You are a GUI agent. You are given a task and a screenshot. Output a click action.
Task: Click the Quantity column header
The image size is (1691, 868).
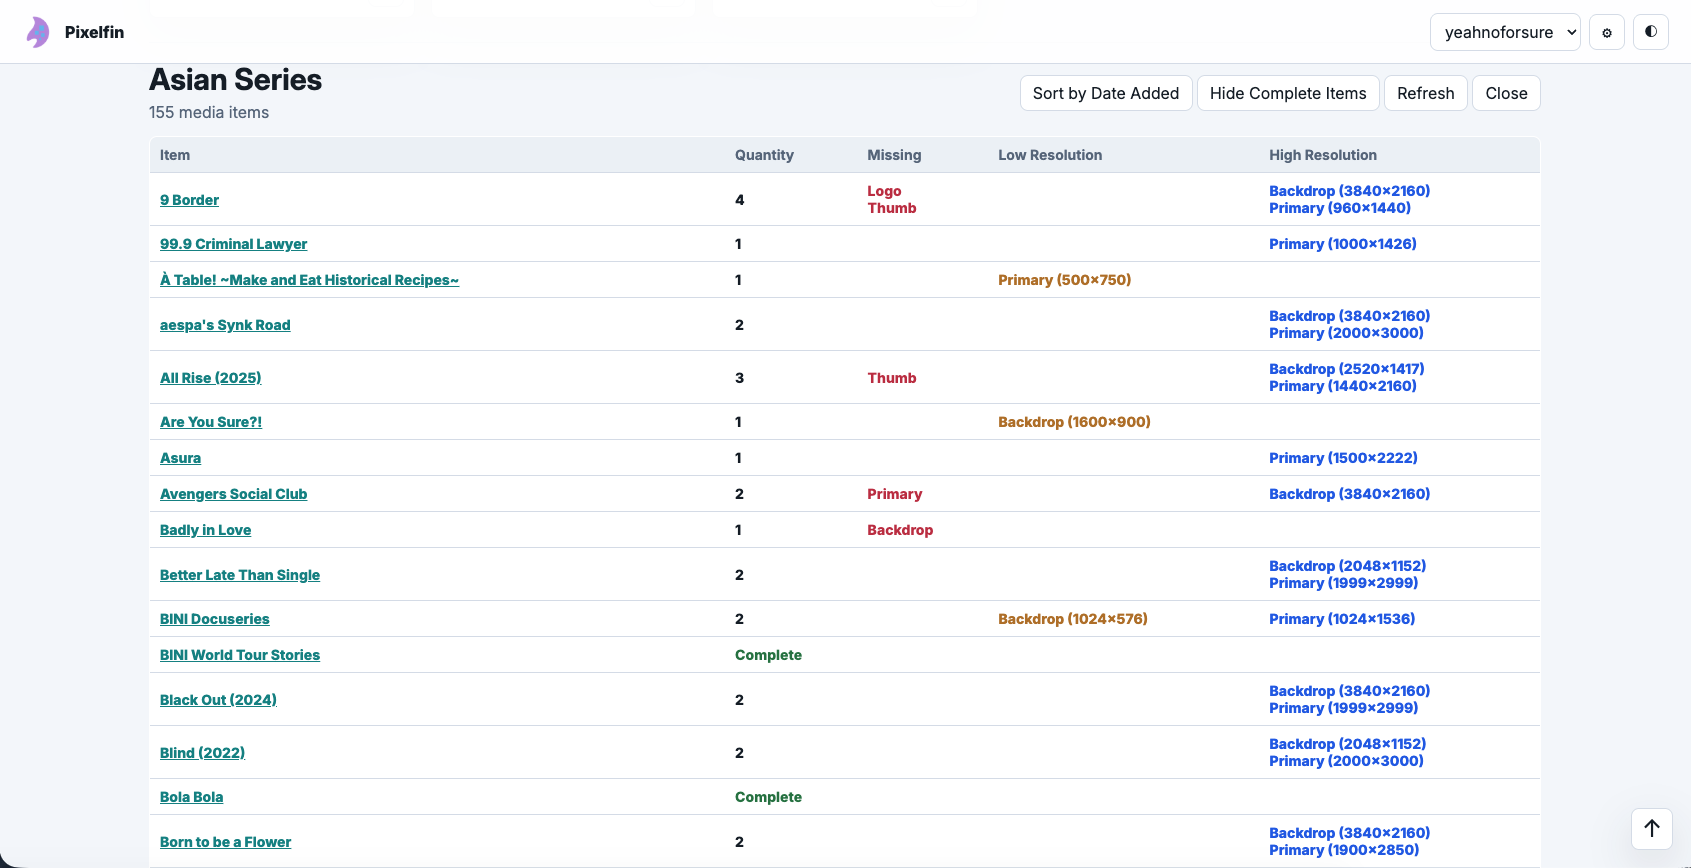[x=764, y=155]
